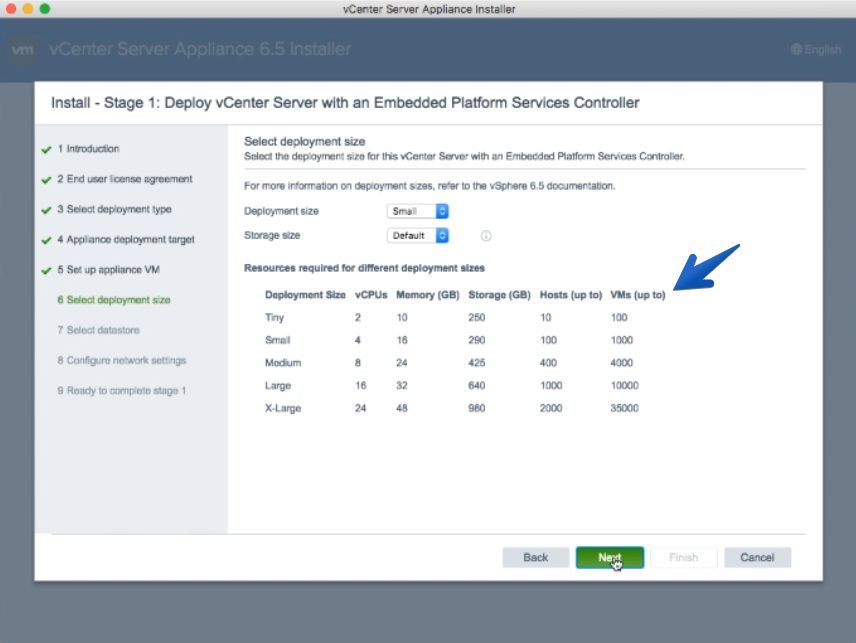
Task: Click the X-Large deployment size row label
Action: 283,408
